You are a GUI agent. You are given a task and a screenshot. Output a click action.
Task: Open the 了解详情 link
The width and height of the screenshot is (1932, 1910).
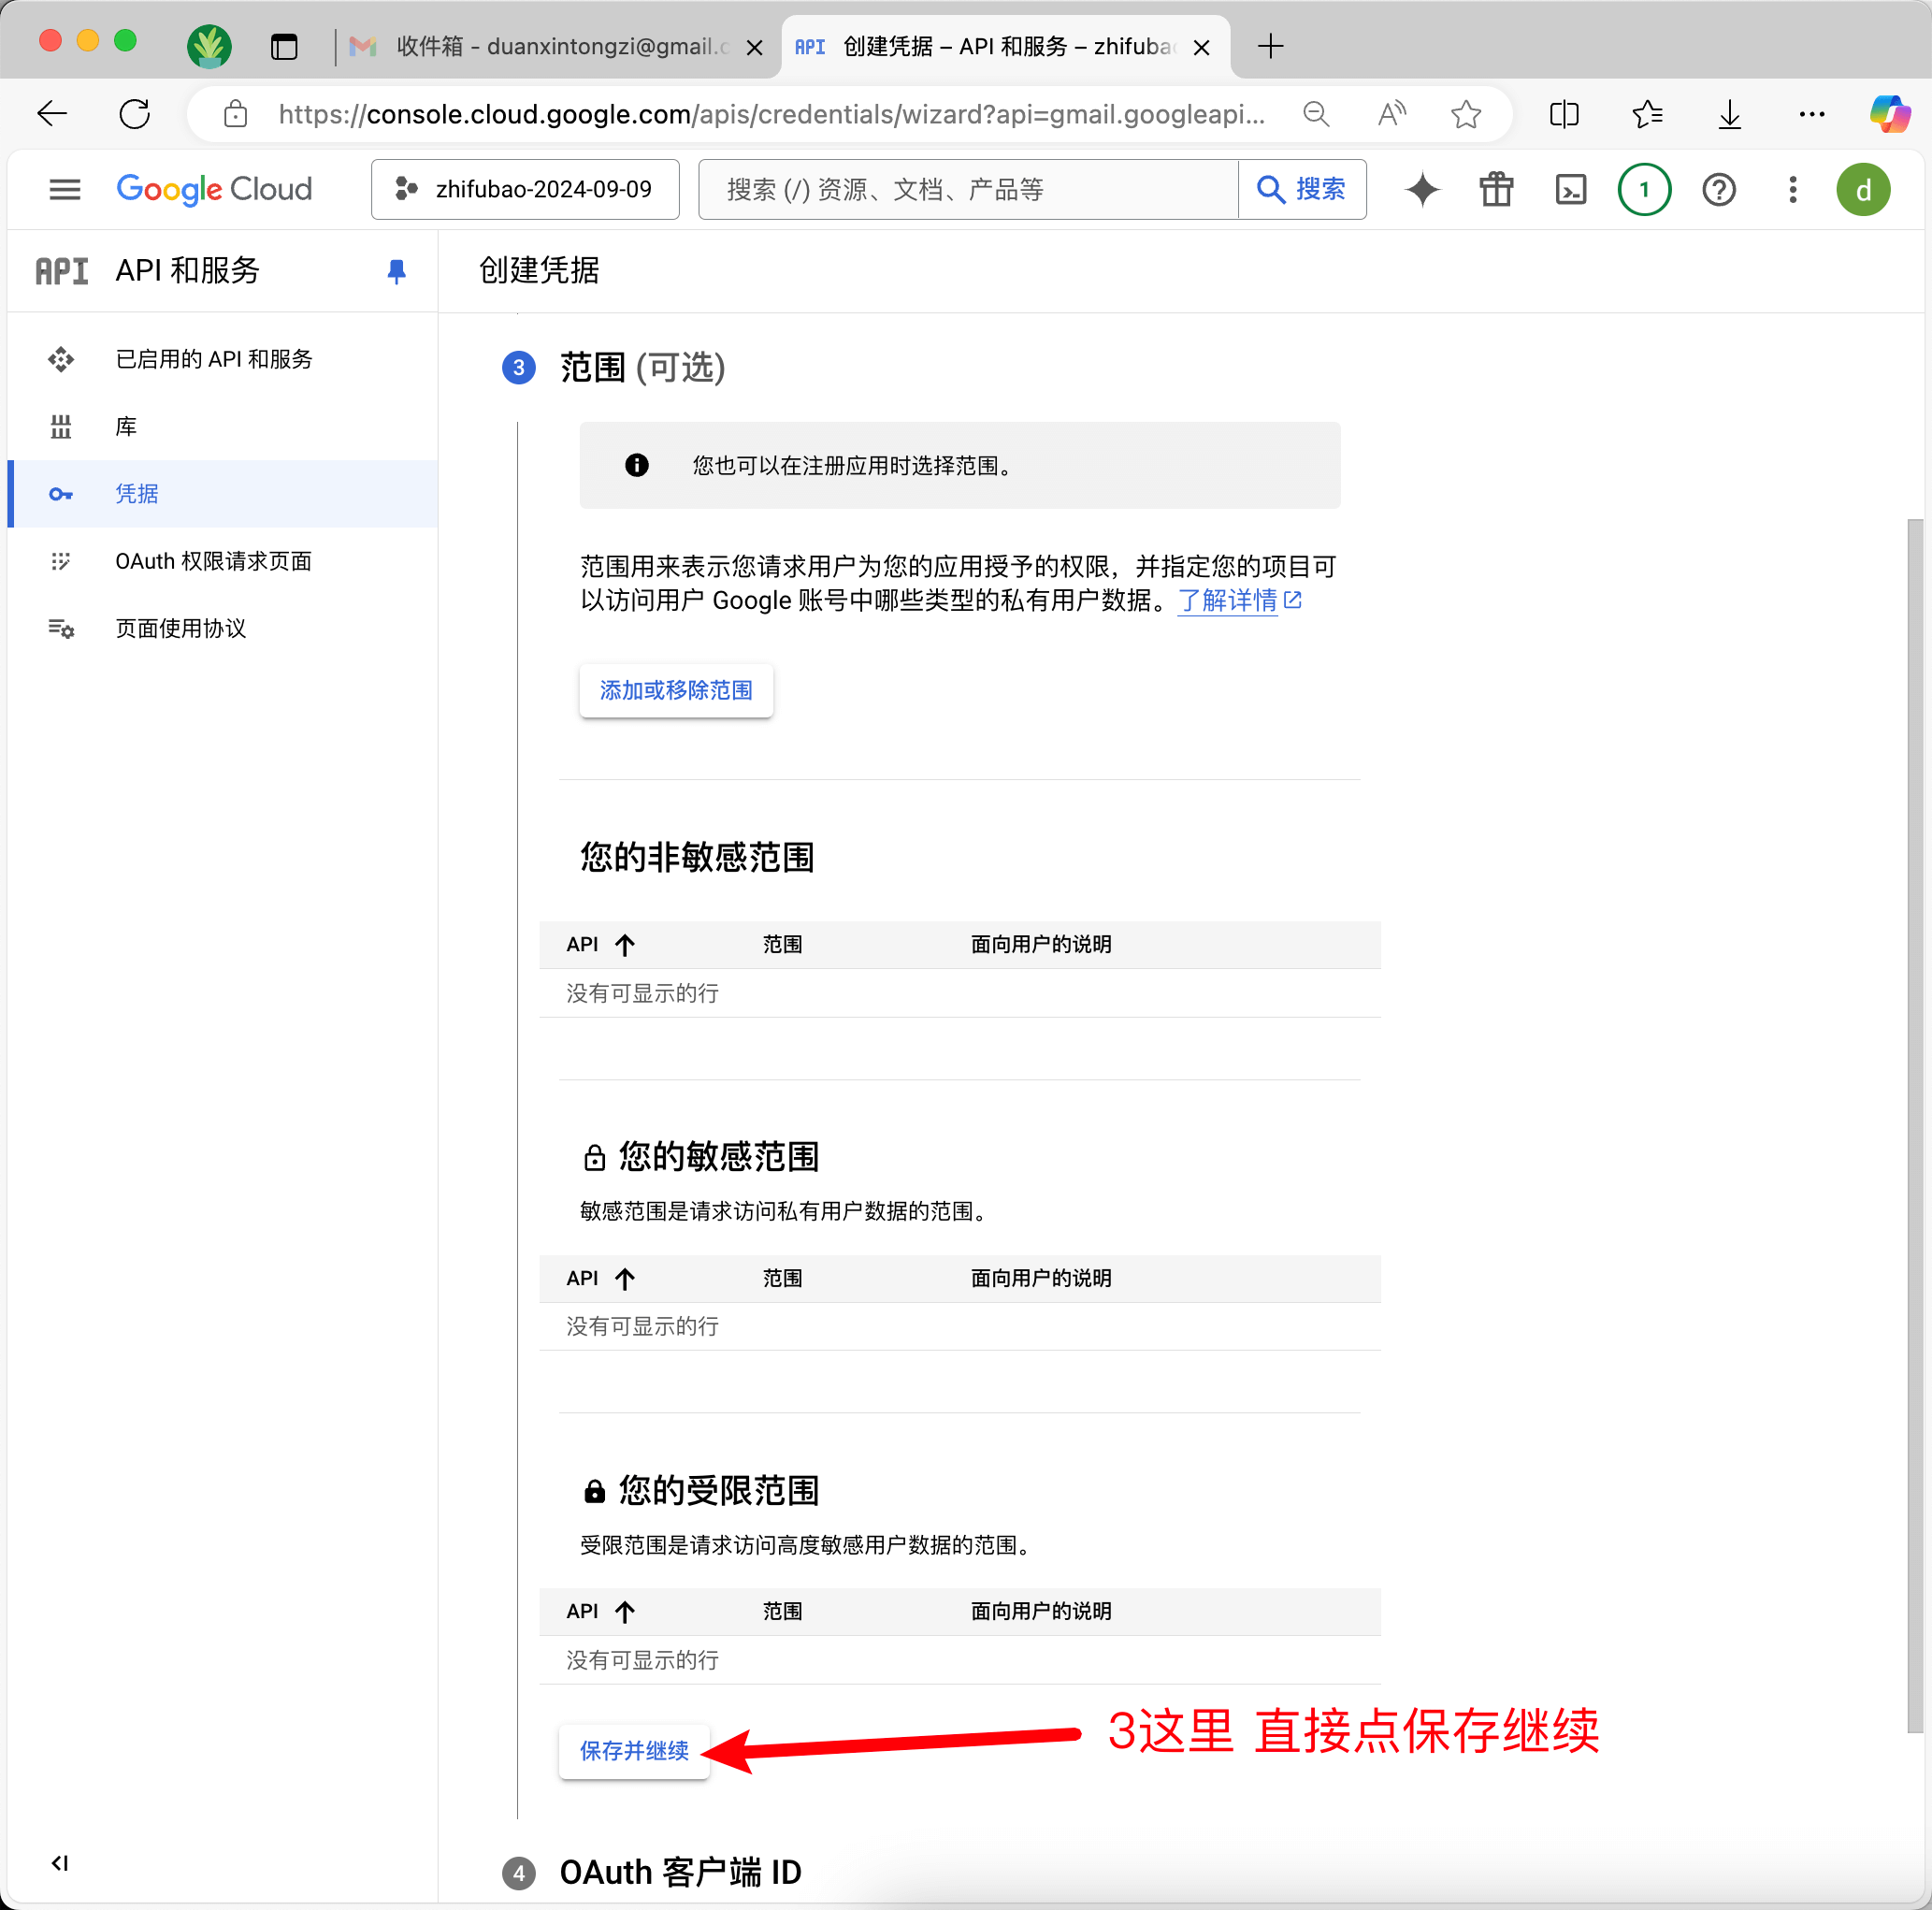1227,600
